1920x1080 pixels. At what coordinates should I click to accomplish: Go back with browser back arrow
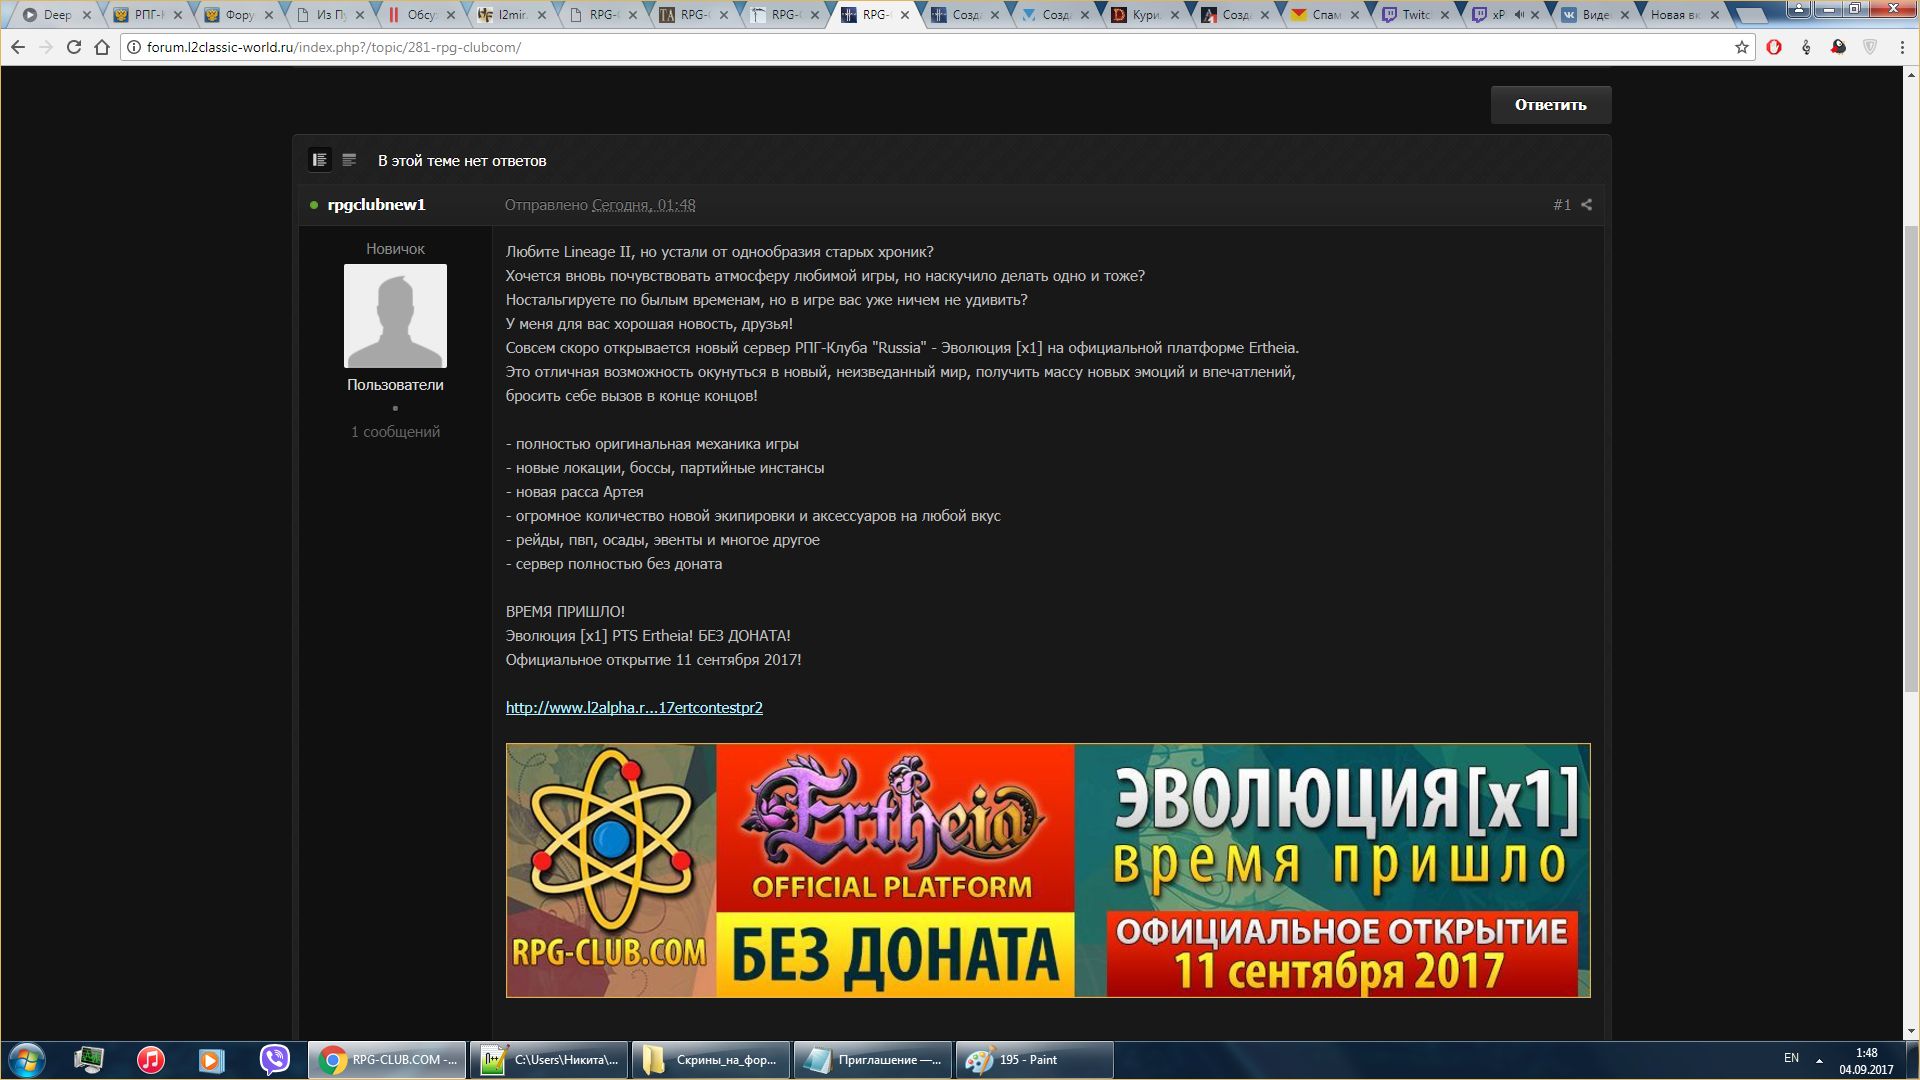click(17, 47)
